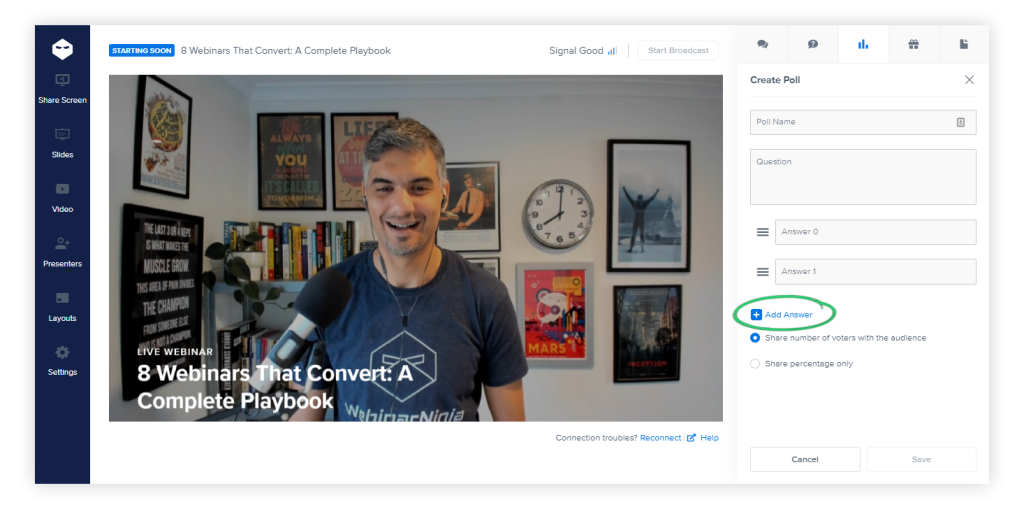Click the Answer 1 input field
This screenshot has height=509, width=1024.
[x=875, y=271]
